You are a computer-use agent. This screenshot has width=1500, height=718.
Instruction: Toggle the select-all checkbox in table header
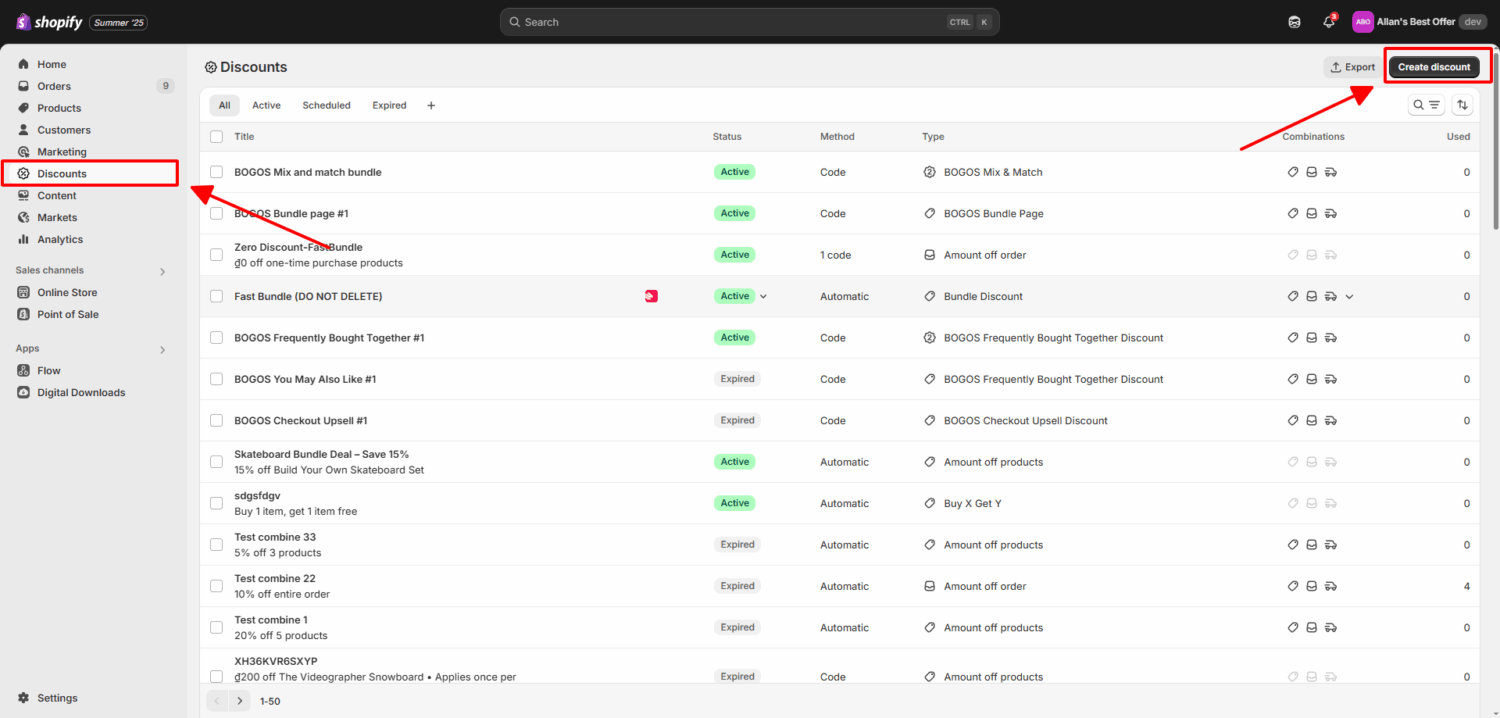point(217,137)
